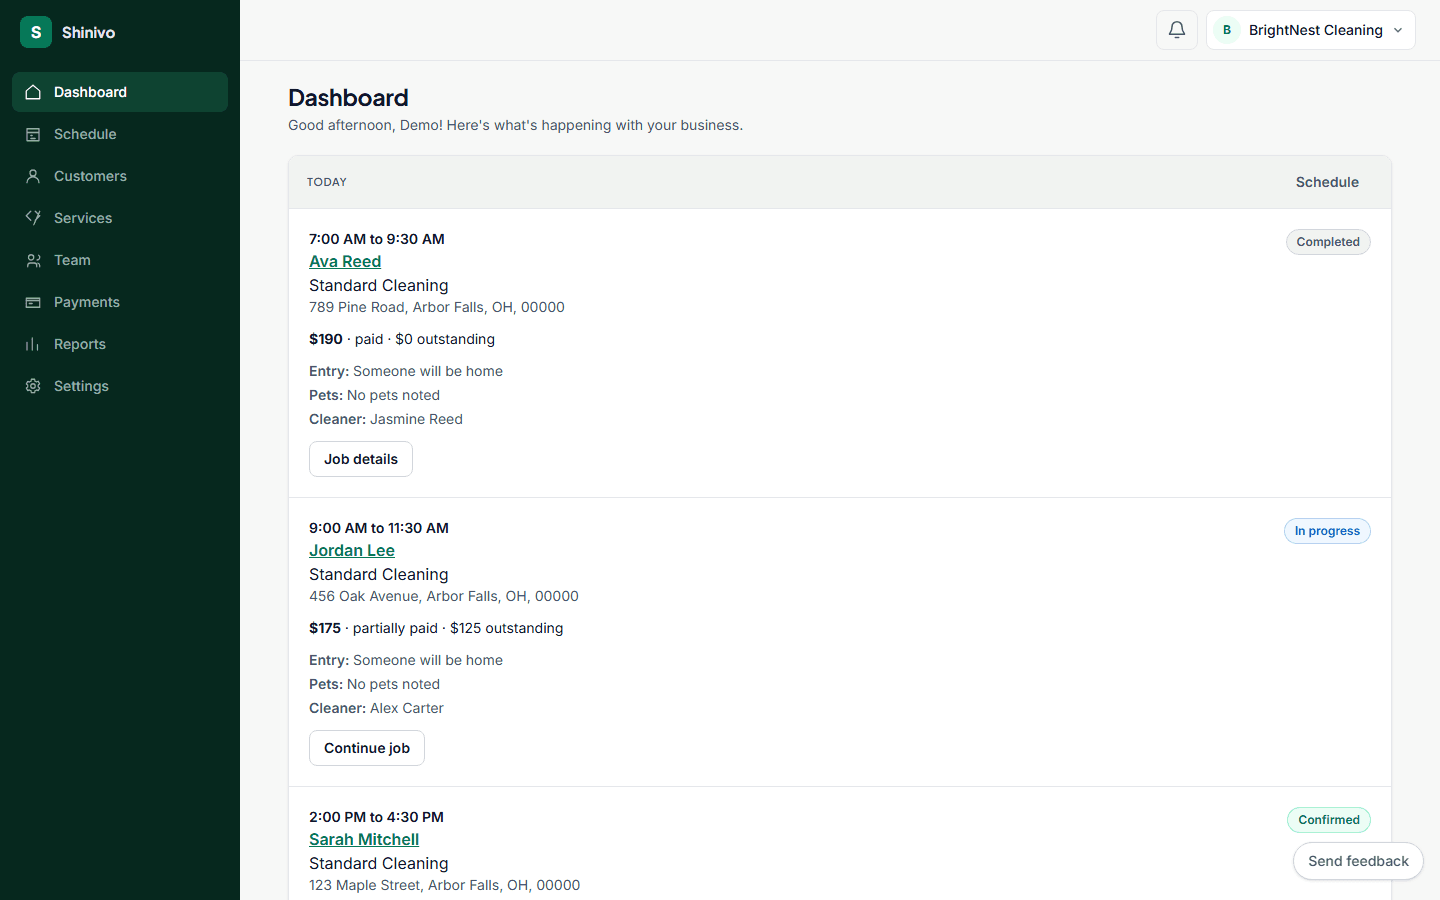
Task: Expand the BrightNest Cleaning account chevron
Action: [1398, 30]
